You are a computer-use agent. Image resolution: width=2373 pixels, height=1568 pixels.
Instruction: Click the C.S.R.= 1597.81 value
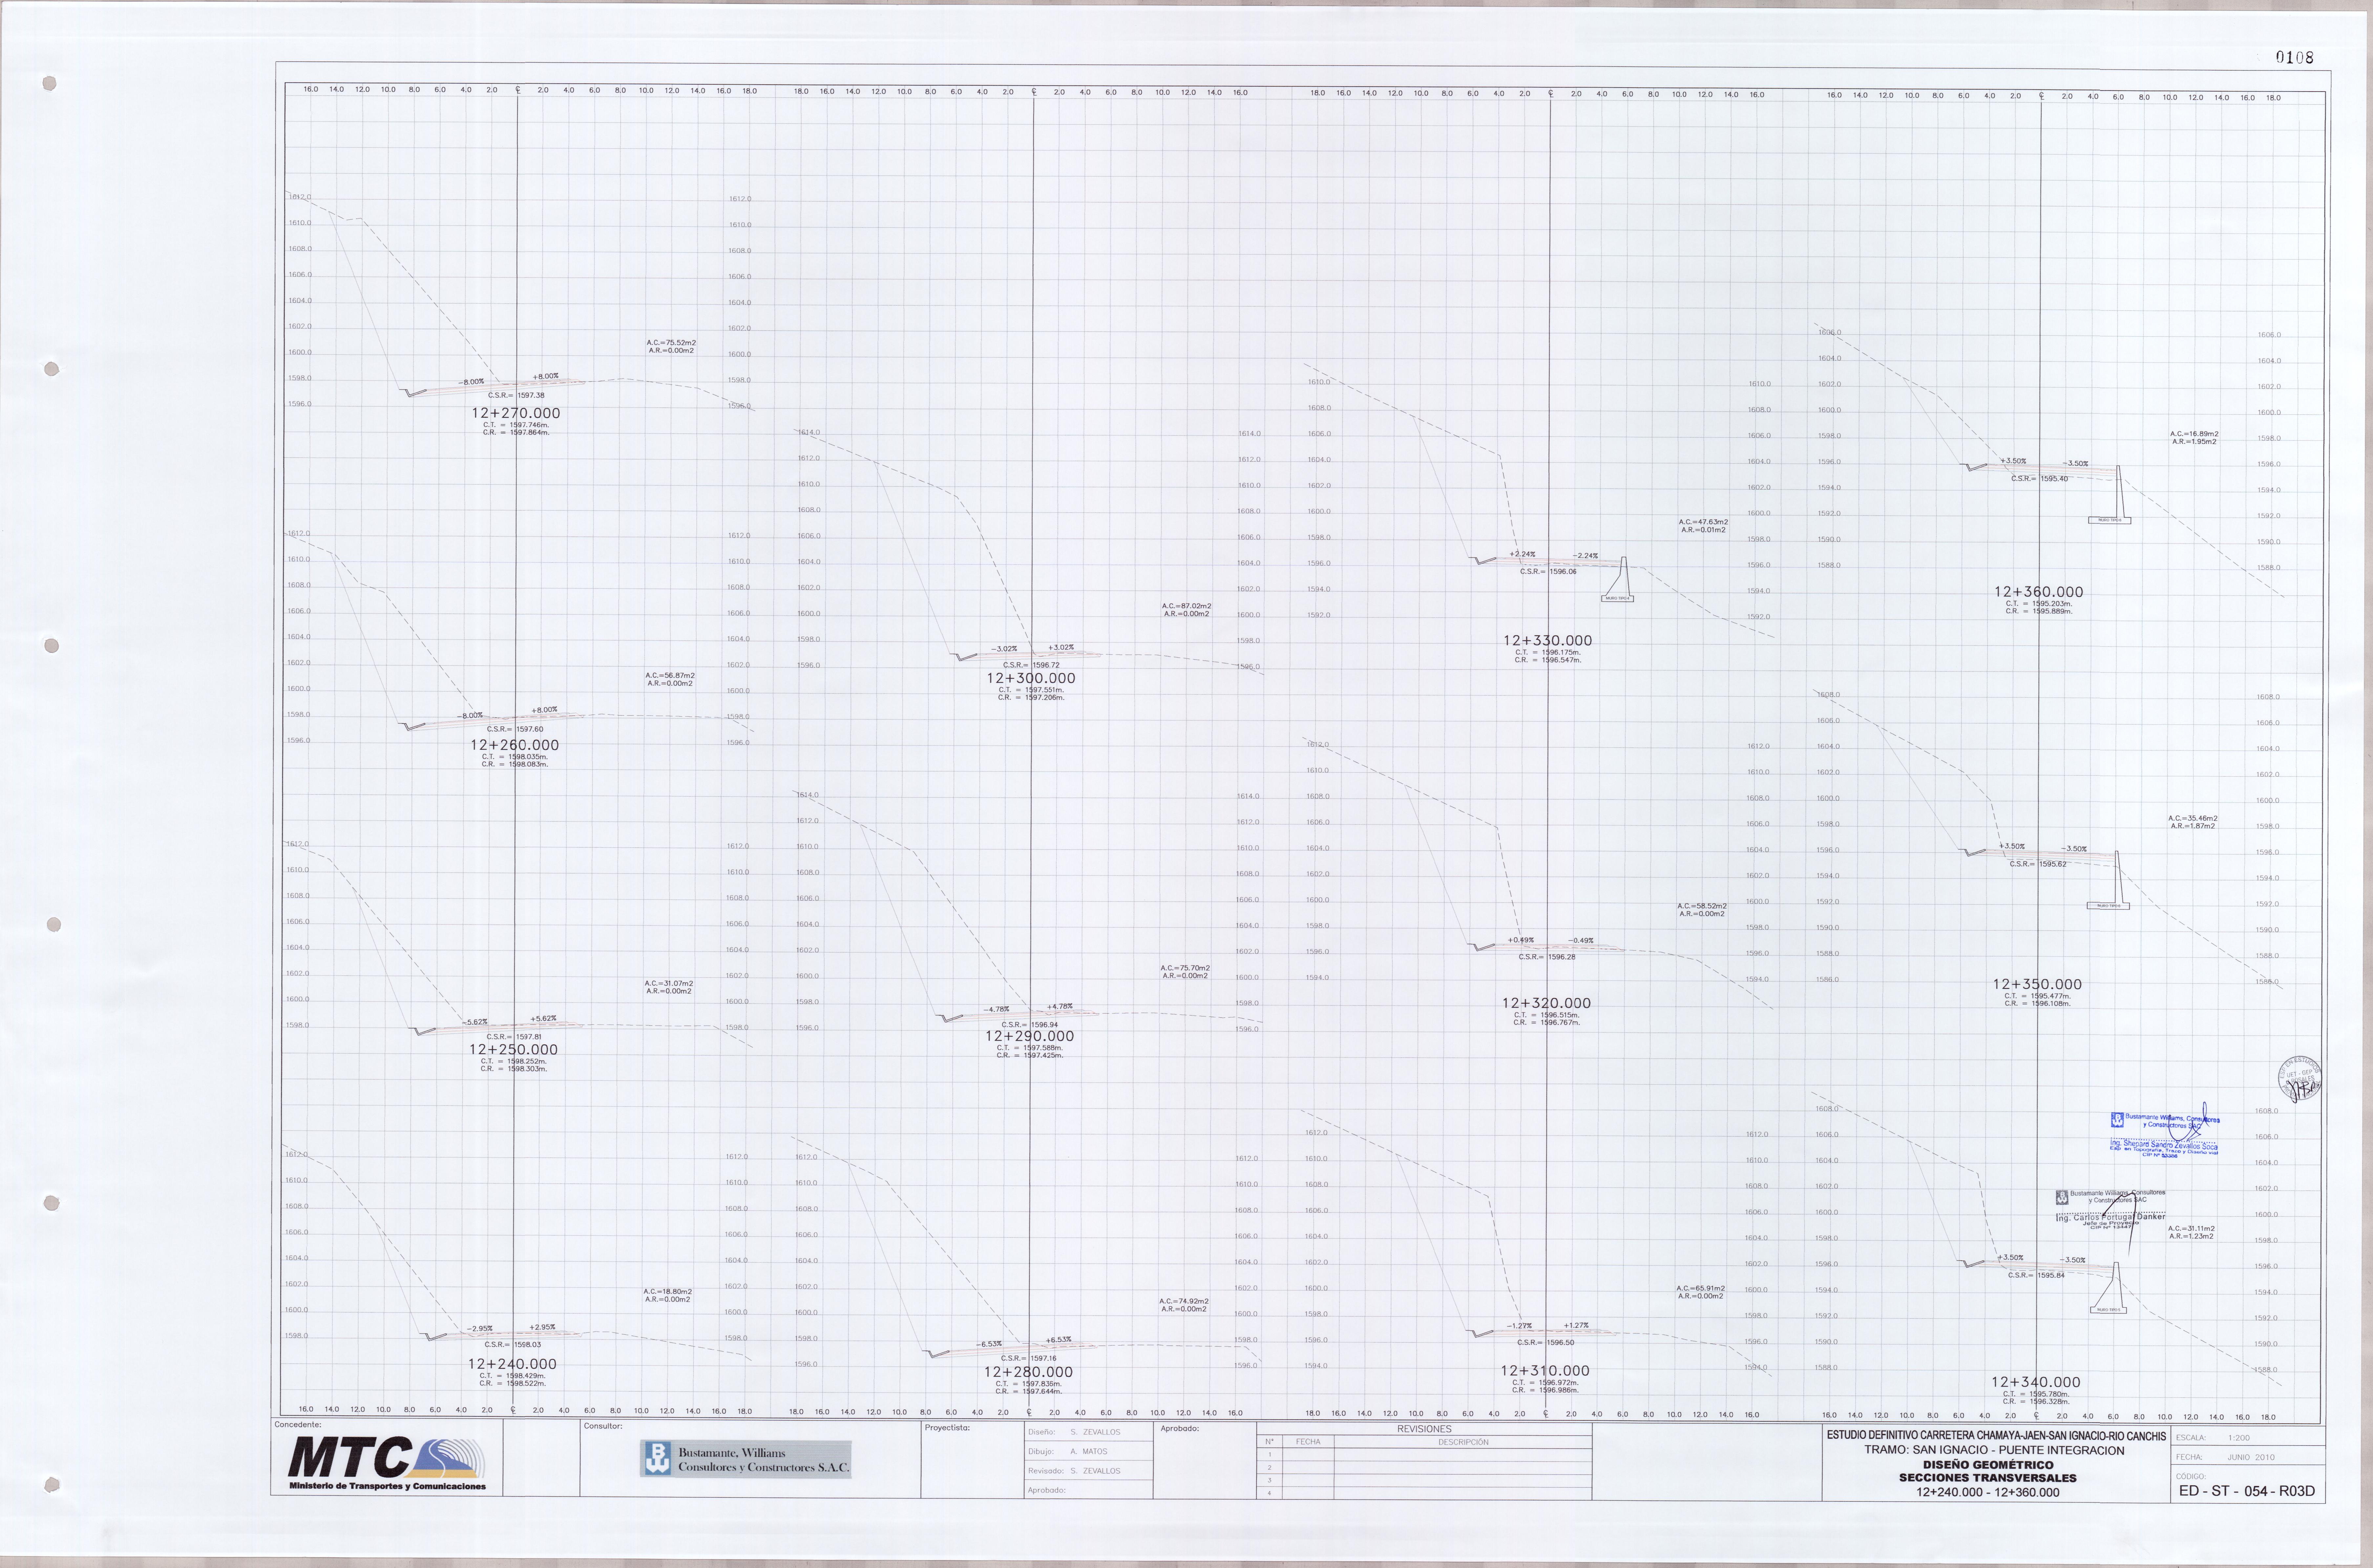514,1037
